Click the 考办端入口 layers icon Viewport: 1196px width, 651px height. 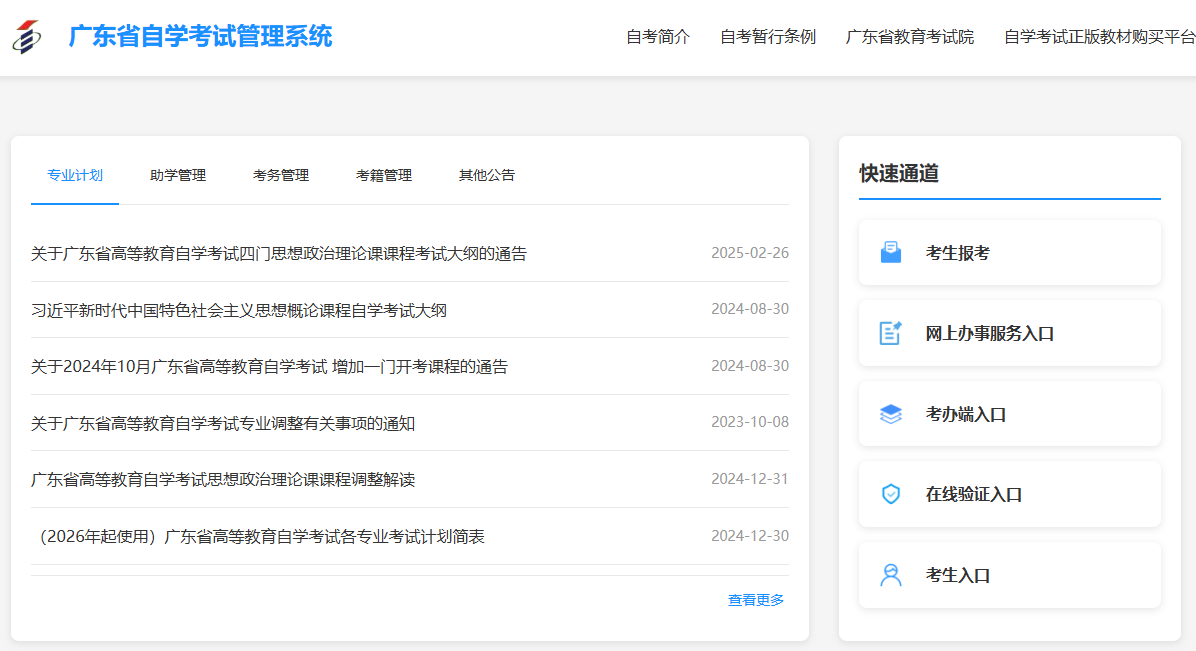[891, 414]
